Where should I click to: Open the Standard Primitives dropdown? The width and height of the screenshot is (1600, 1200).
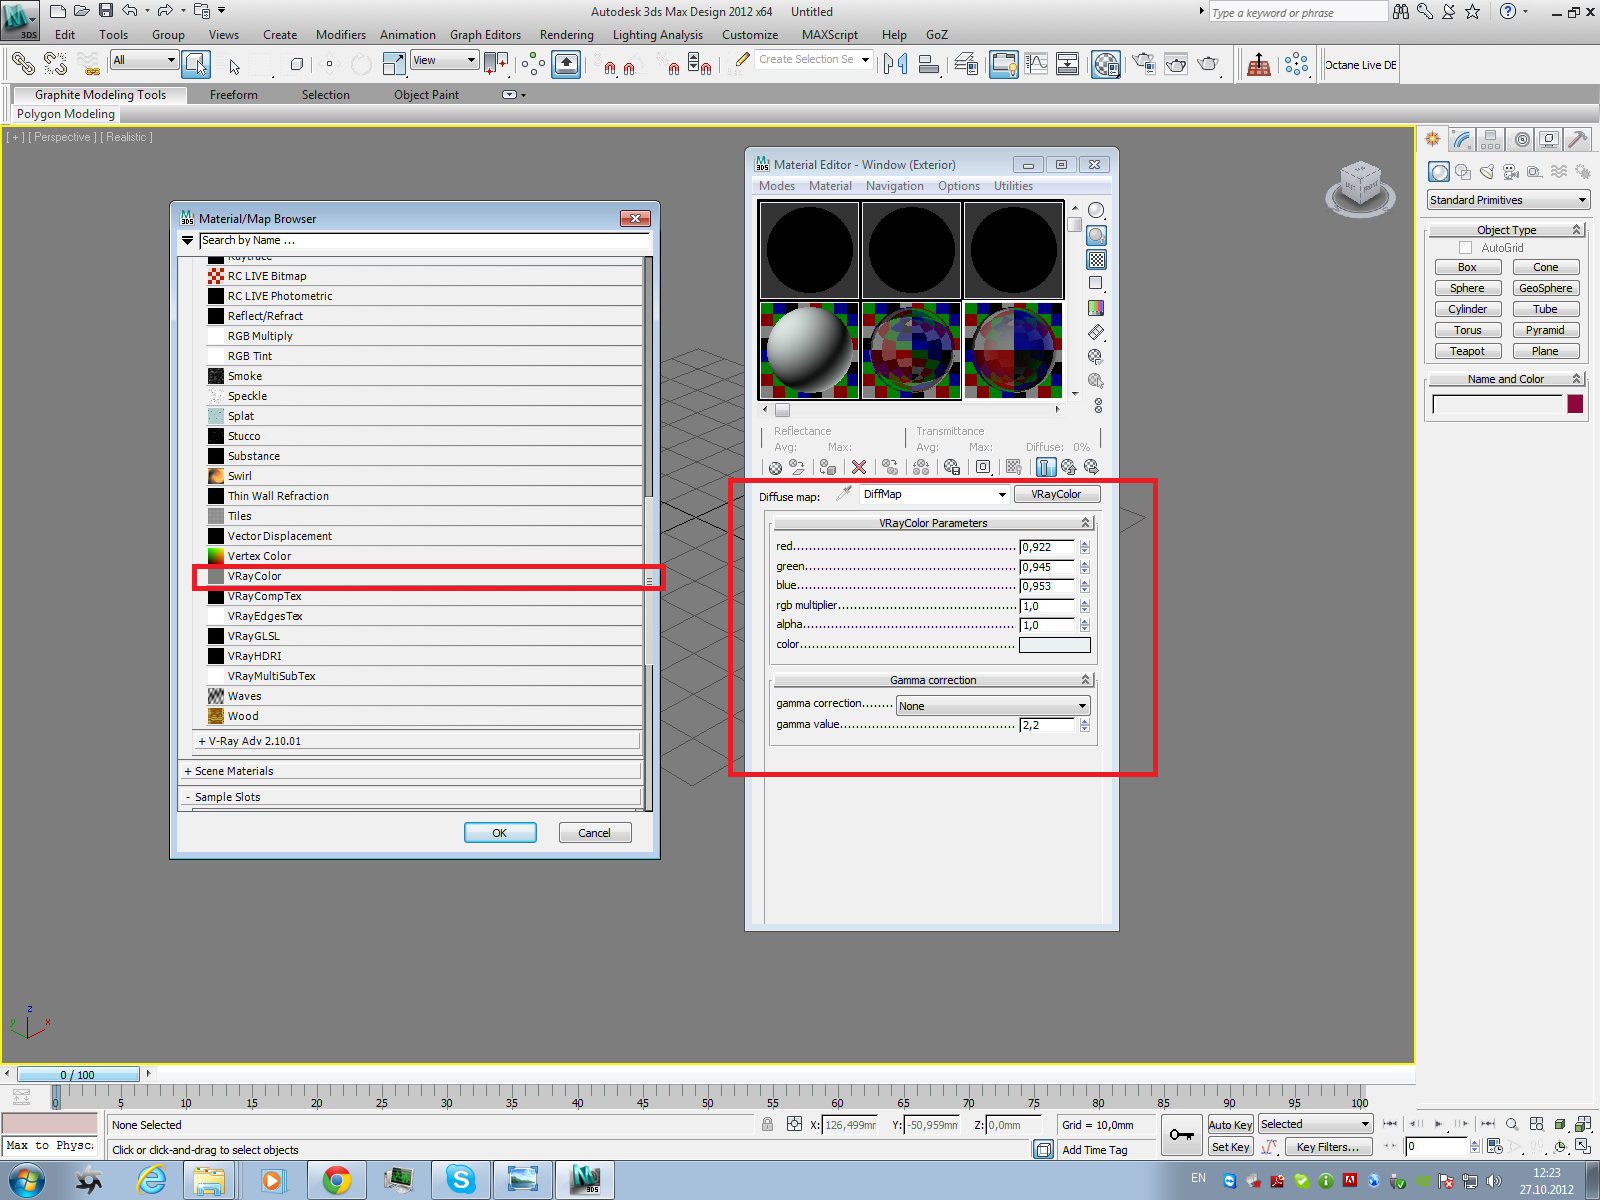[1508, 200]
